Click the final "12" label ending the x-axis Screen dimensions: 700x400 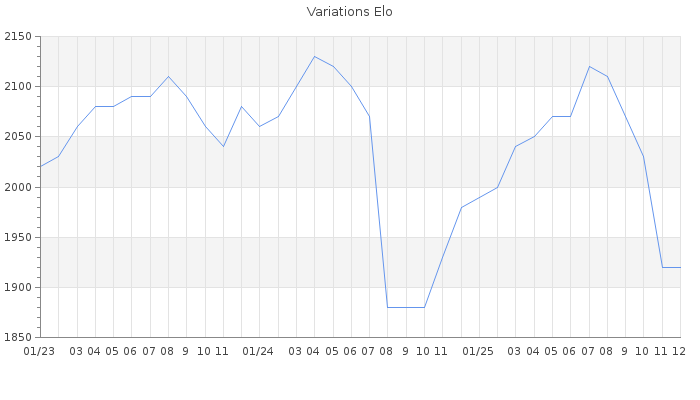[678, 351]
